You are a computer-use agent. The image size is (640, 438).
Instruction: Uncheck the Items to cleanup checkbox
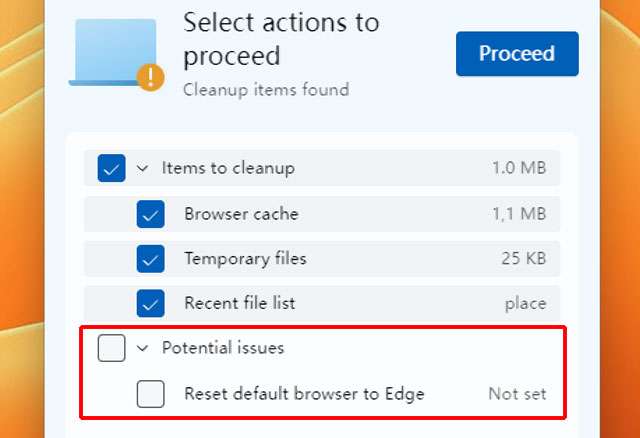coord(111,168)
